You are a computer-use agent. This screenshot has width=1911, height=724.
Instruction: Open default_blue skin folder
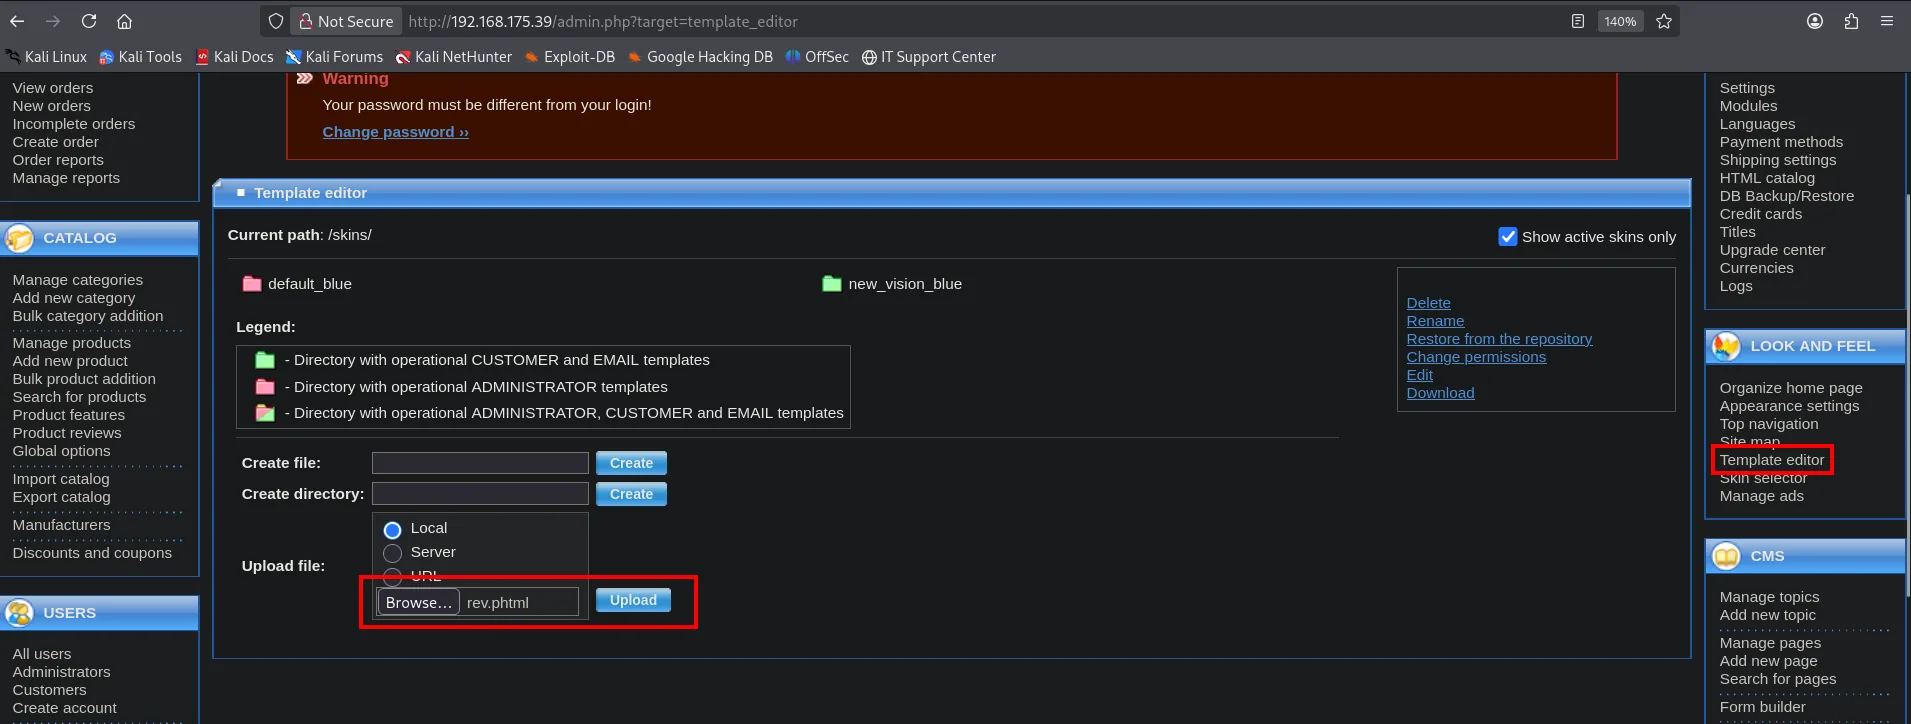click(297, 284)
